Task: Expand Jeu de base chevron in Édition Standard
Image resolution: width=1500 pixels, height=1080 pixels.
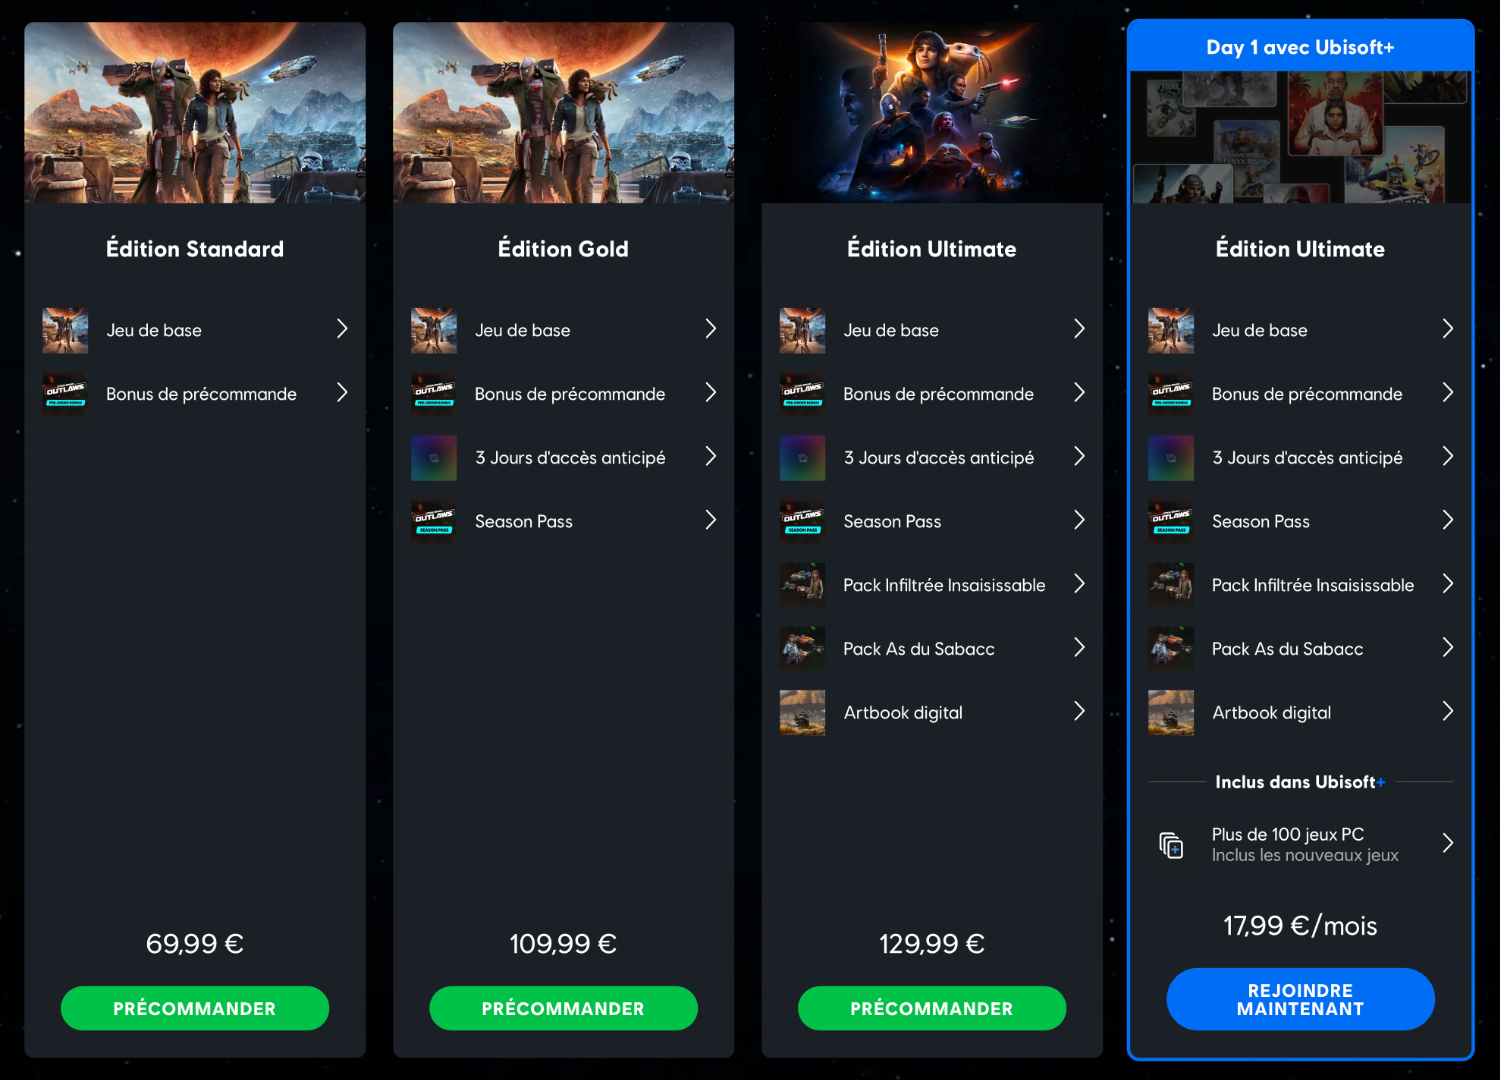Action: (x=342, y=329)
